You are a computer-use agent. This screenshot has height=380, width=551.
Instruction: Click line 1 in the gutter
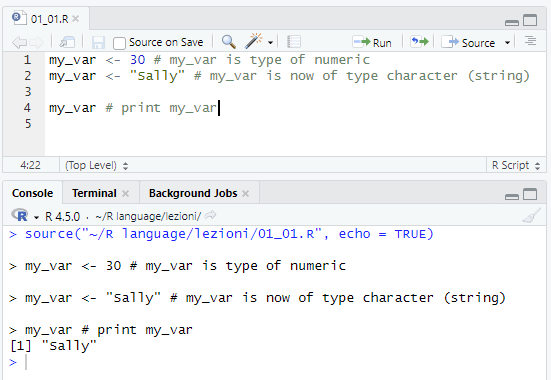coord(27,60)
